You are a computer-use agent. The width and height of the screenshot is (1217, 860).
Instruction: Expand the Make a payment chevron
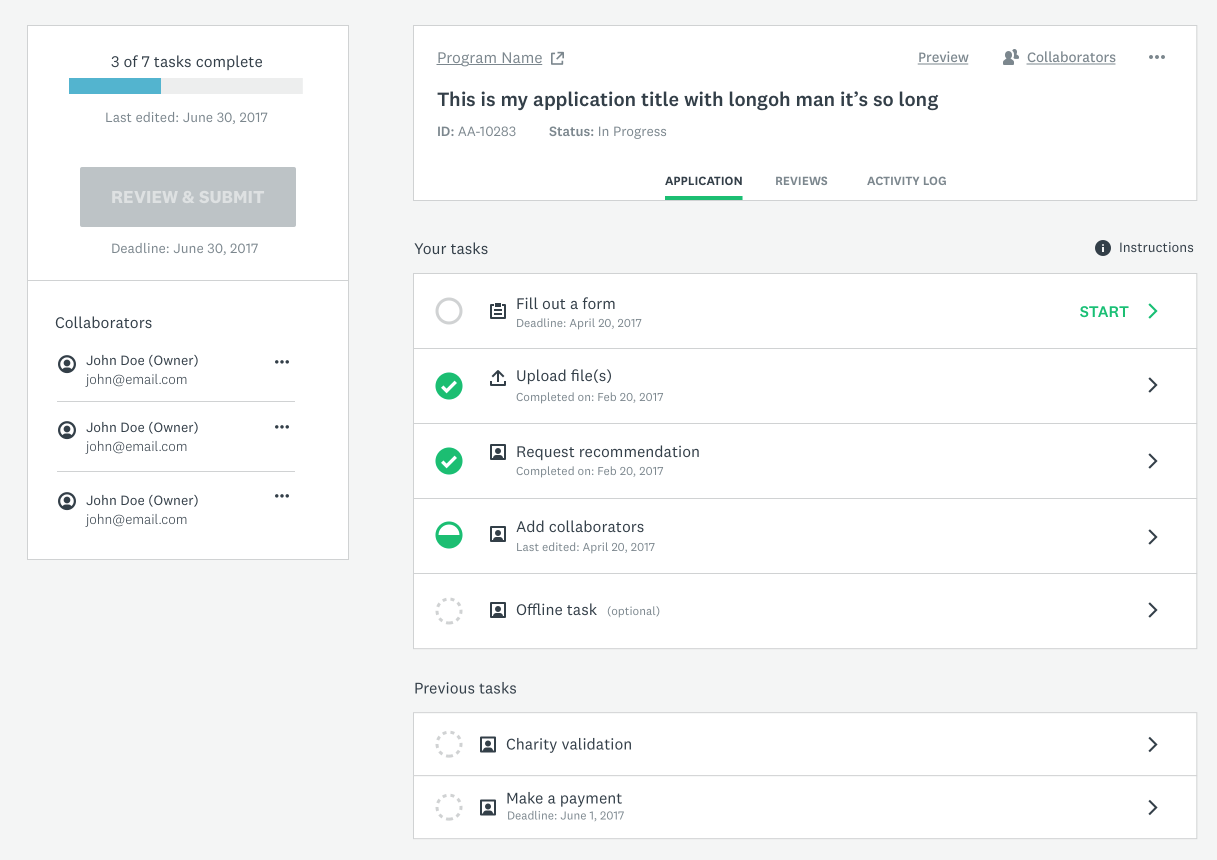pos(1153,807)
